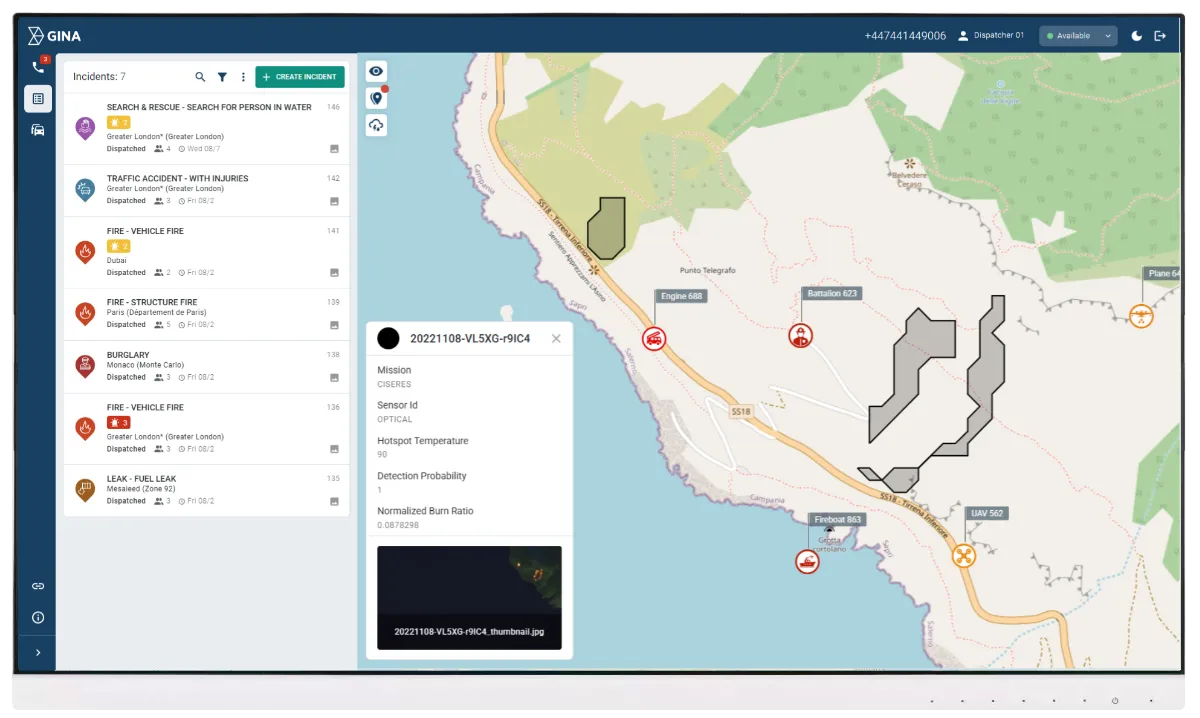
Task: Click the black color circle in popup header
Action: coord(388,339)
